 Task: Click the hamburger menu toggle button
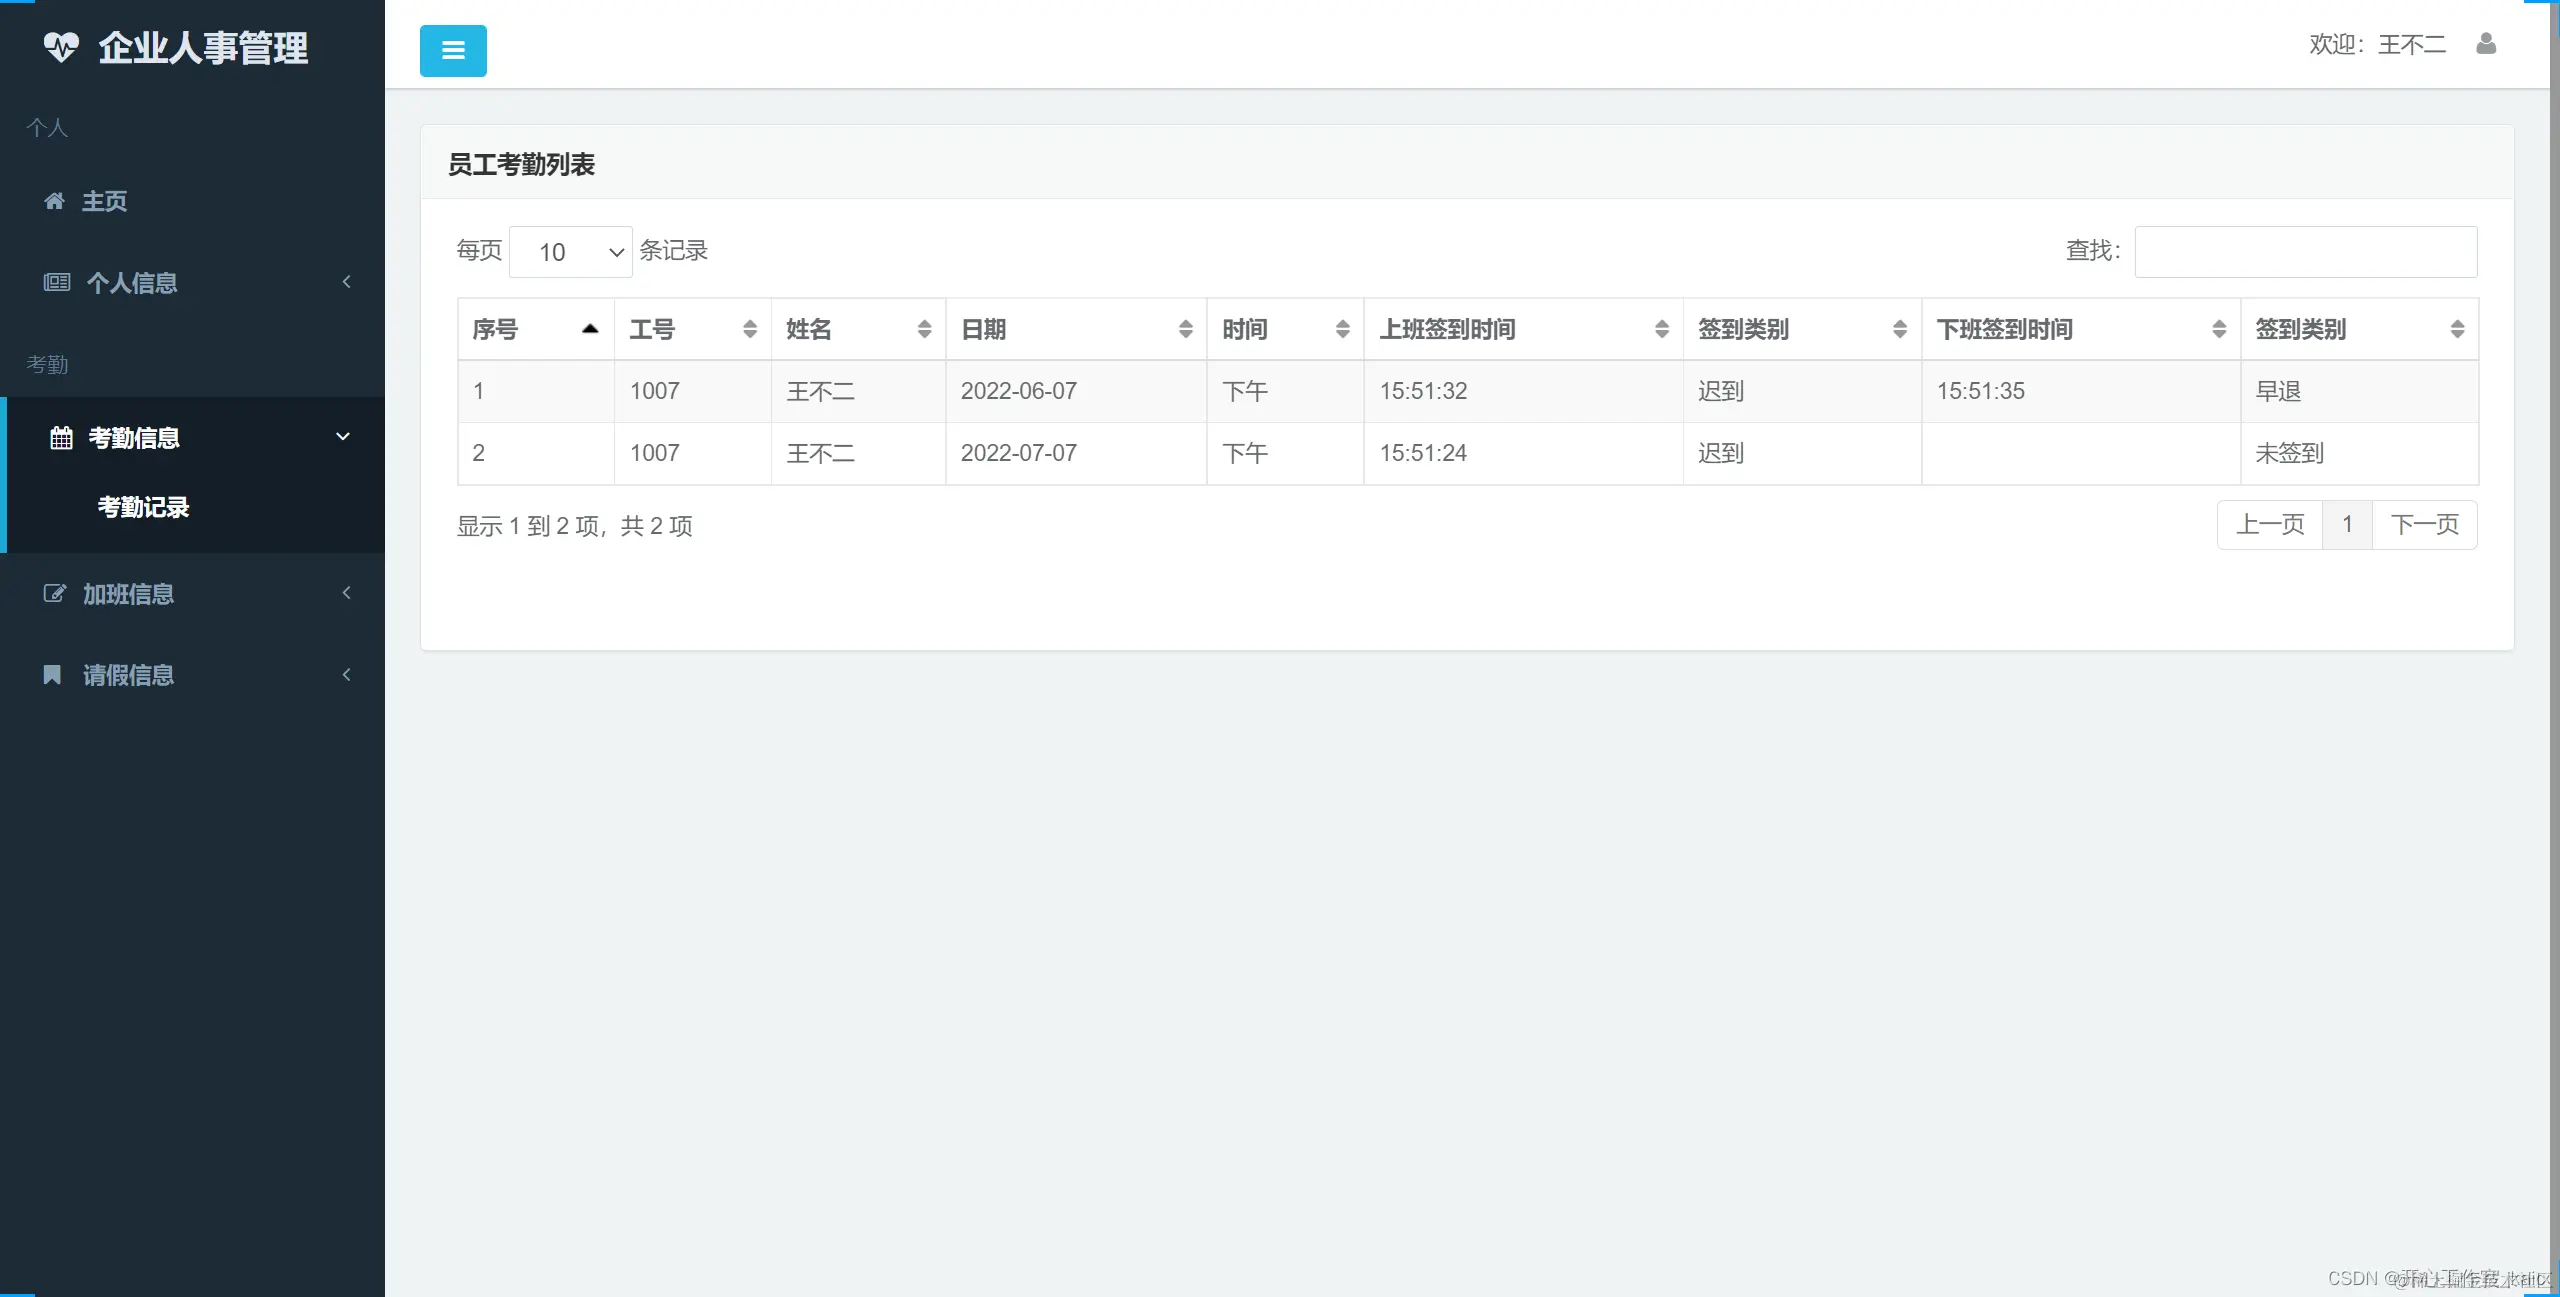coord(453,51)
